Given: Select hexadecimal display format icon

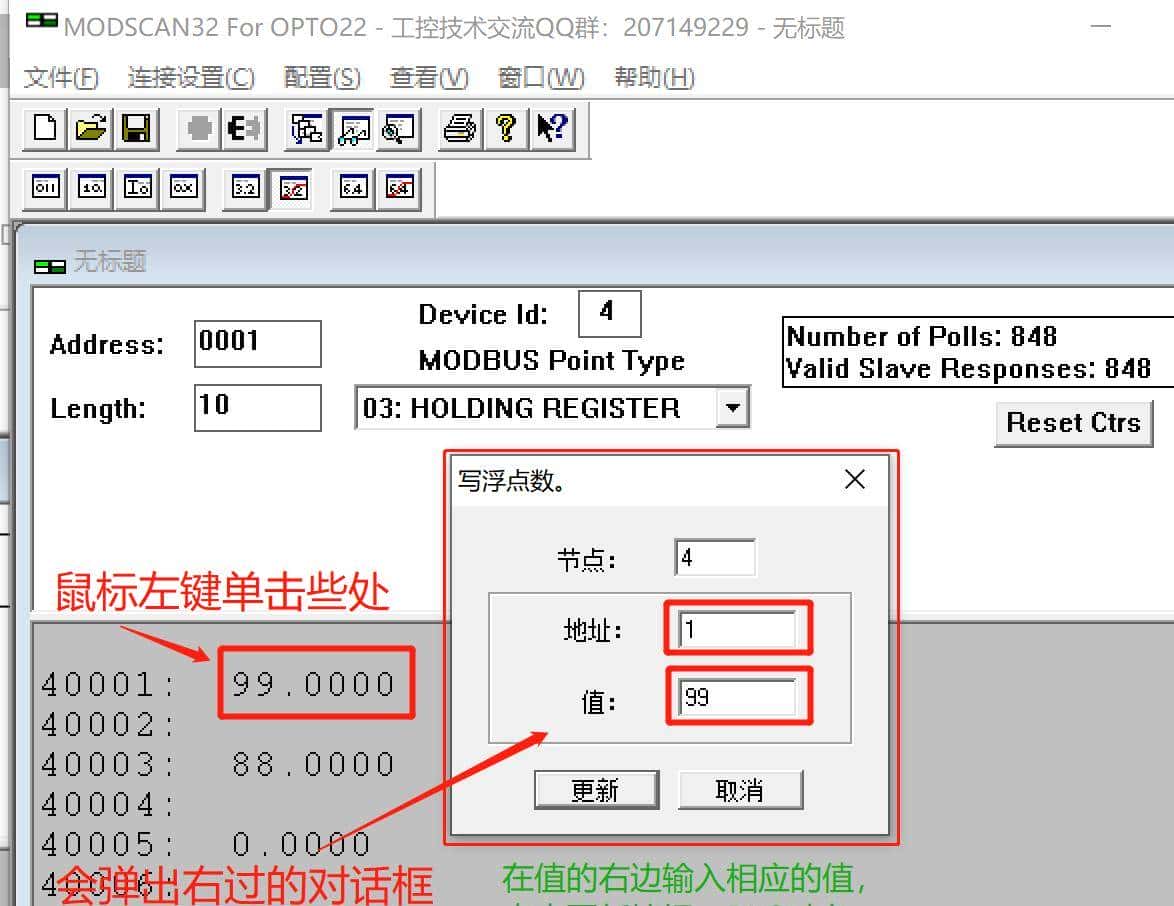Looking at the screenshot, I should tap(185, 187).
